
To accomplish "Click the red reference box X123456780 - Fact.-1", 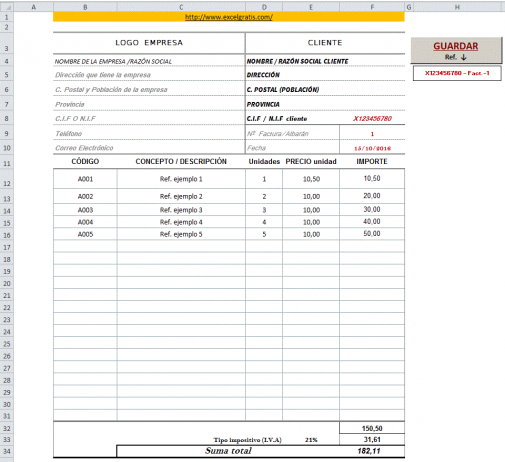I will [x=457, y=73].
